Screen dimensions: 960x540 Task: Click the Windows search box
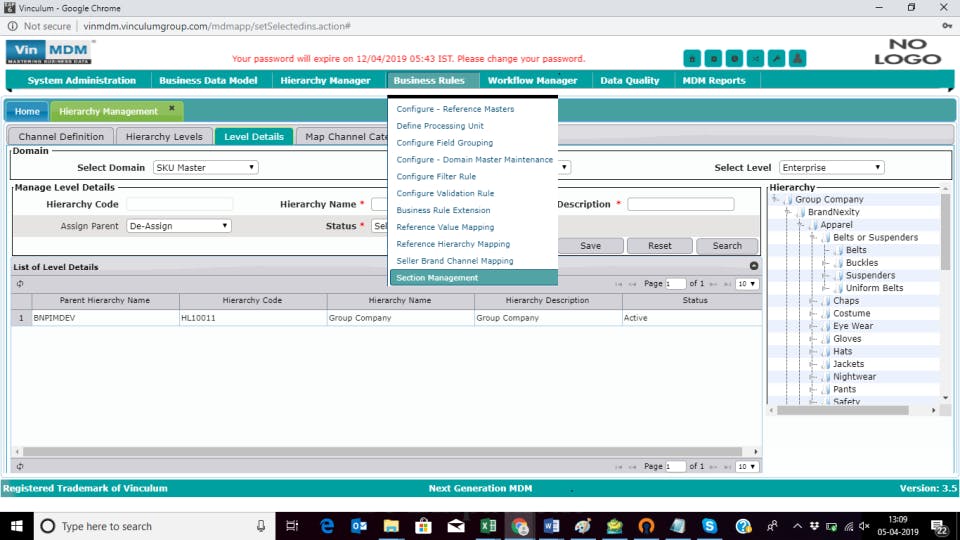pos(155,526)
